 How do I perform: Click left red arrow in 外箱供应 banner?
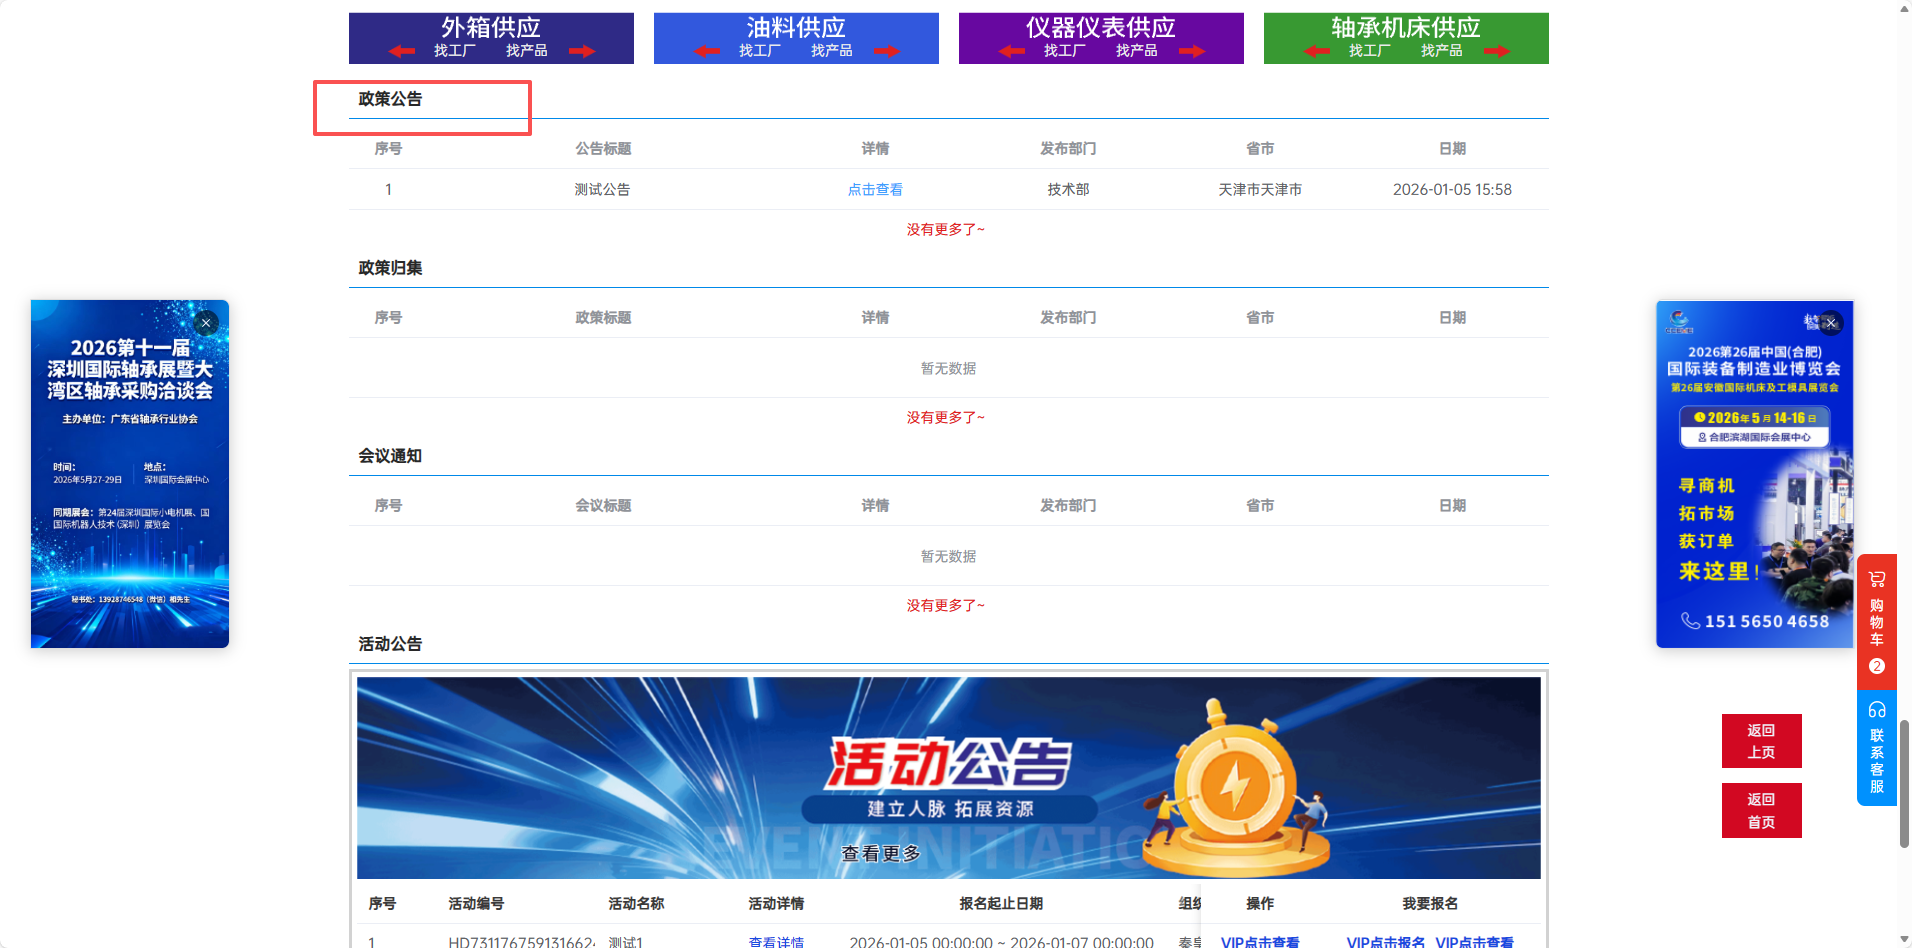pyautogui.click(x=402, y=51)
